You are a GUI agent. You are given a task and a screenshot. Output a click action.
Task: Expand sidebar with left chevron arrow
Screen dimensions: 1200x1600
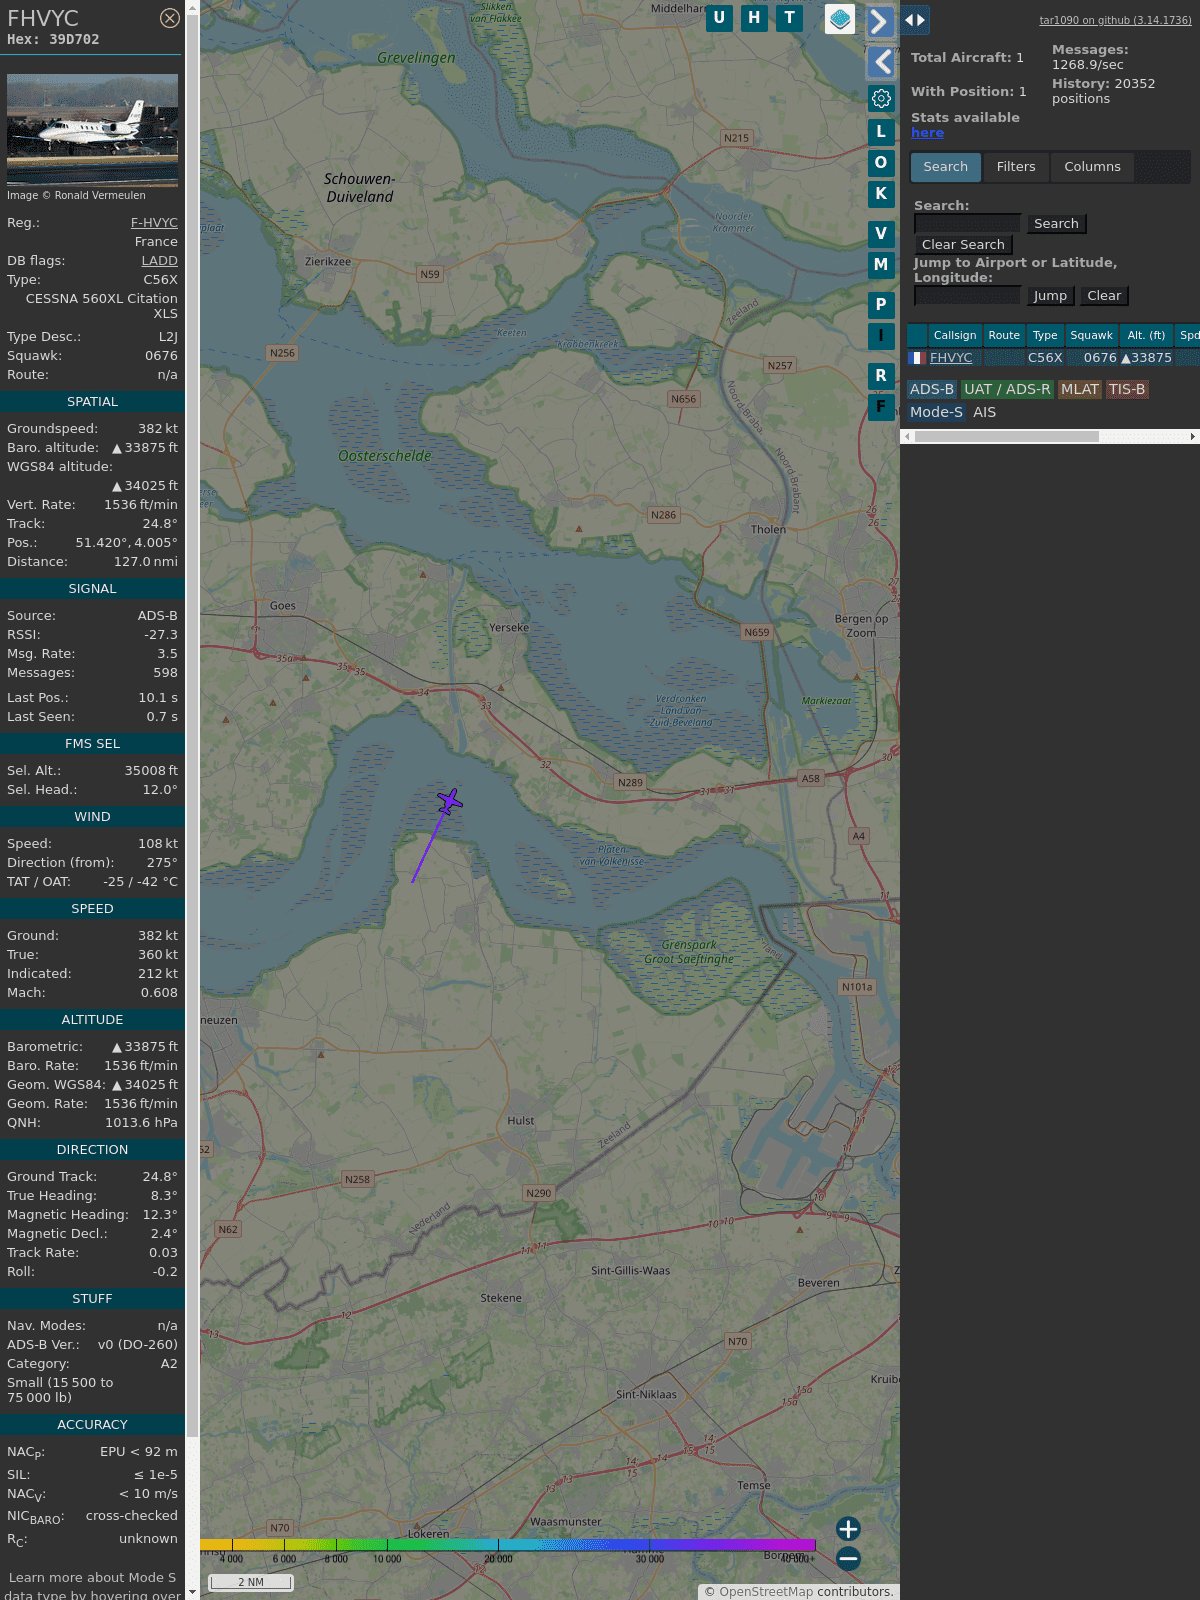click(881, 62)
